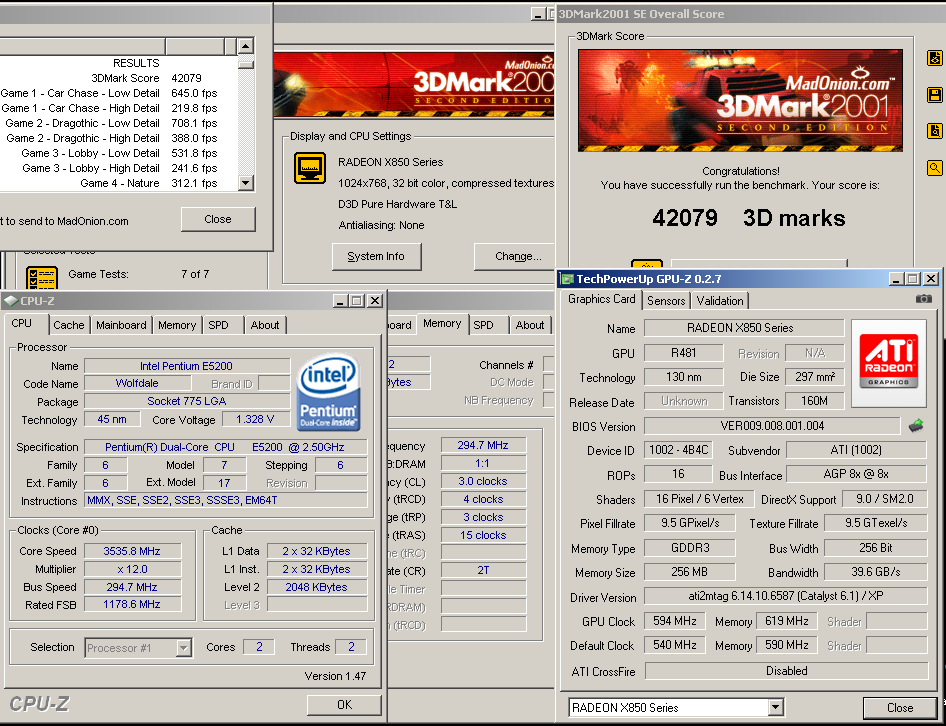Click the Rated FSB value 1178.6 MHz
Viewport: 946px width, 726px height.
[x=132, y=604]
